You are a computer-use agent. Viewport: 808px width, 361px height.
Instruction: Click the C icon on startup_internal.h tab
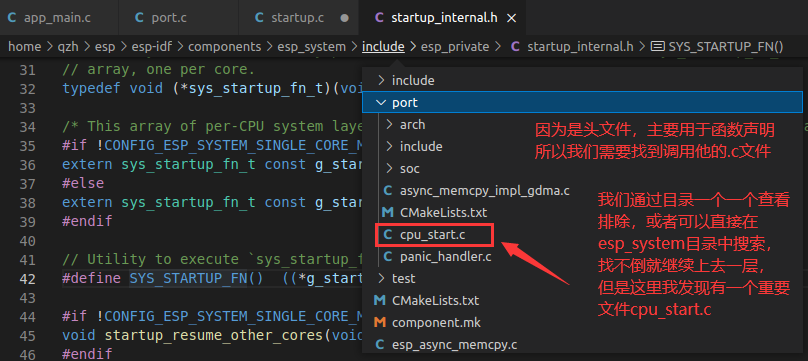pyautogui.click(x=379, y=18)
